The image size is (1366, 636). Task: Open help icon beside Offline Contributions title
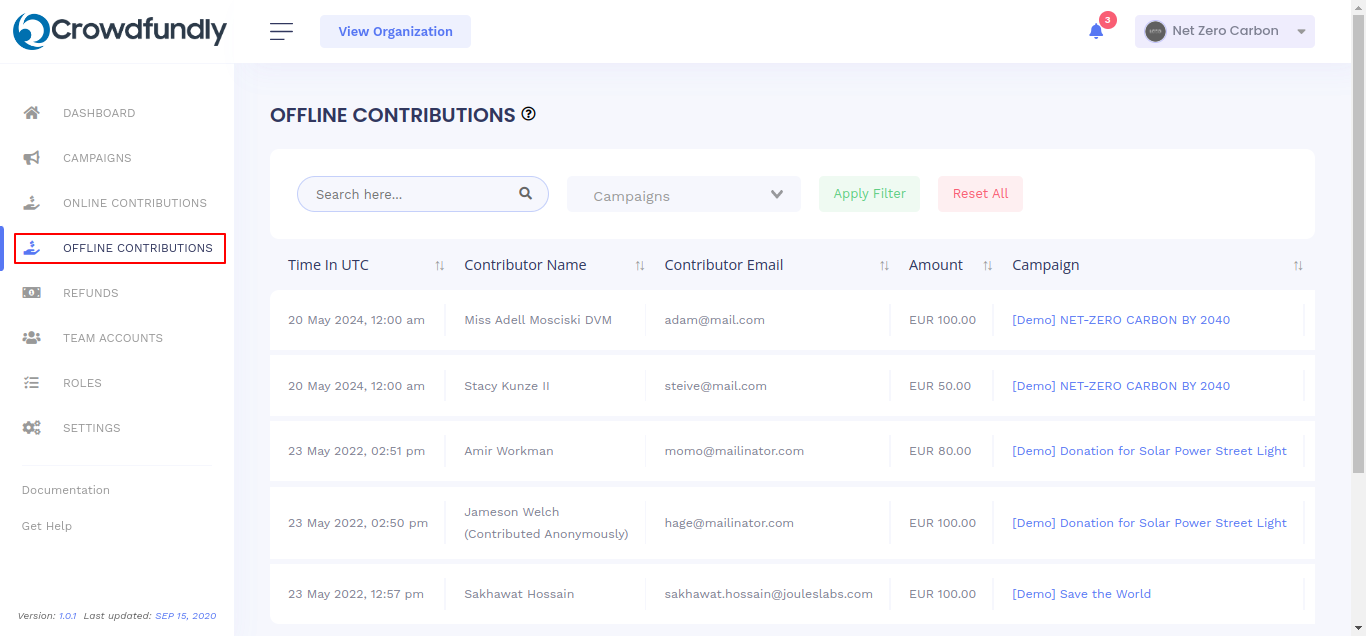coord(529,114)
